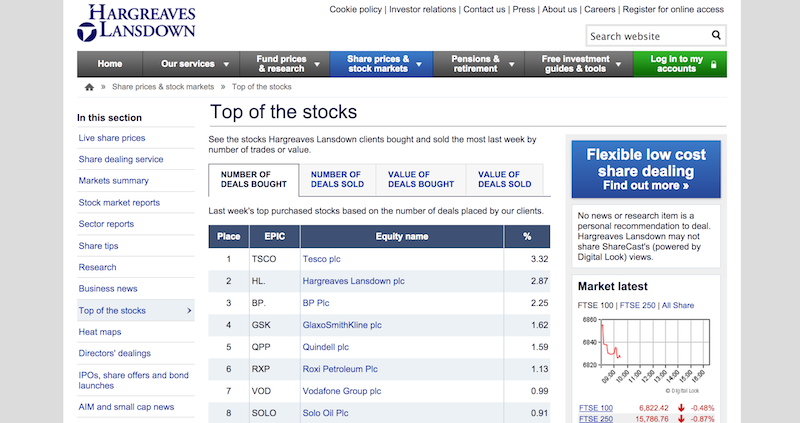Switch to Number of Deals Bought tab
800x423 pixels.
[x=254, y=179]
